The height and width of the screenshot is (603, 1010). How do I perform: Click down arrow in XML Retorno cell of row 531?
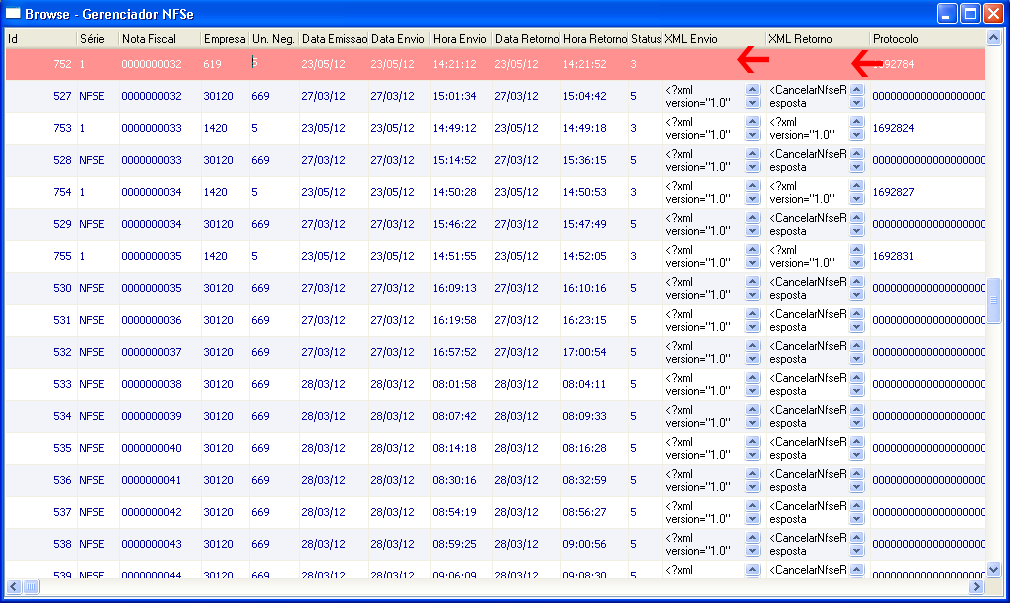857,327
